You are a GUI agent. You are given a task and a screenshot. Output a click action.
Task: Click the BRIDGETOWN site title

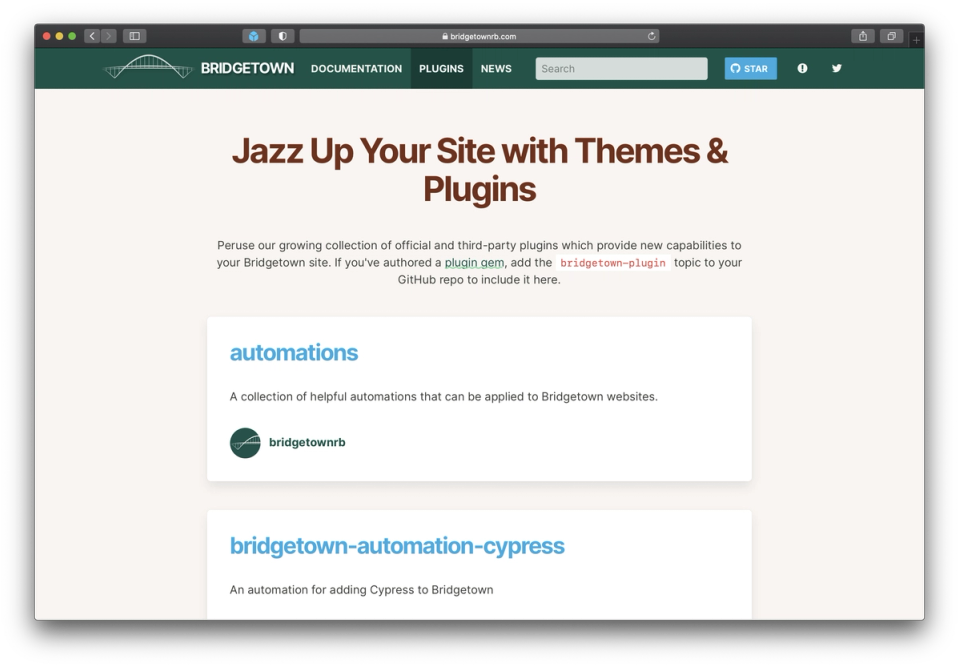[247, 68]
